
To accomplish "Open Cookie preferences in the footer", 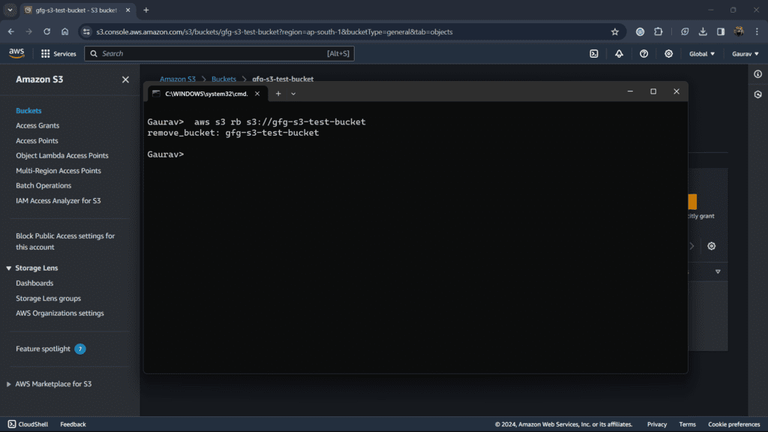I will [x=734, y=424].
